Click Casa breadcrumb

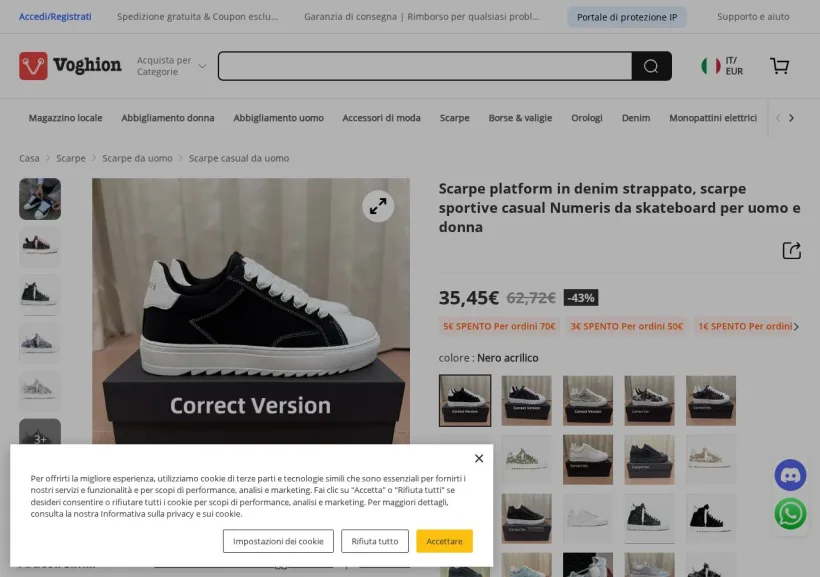[29, 158]
